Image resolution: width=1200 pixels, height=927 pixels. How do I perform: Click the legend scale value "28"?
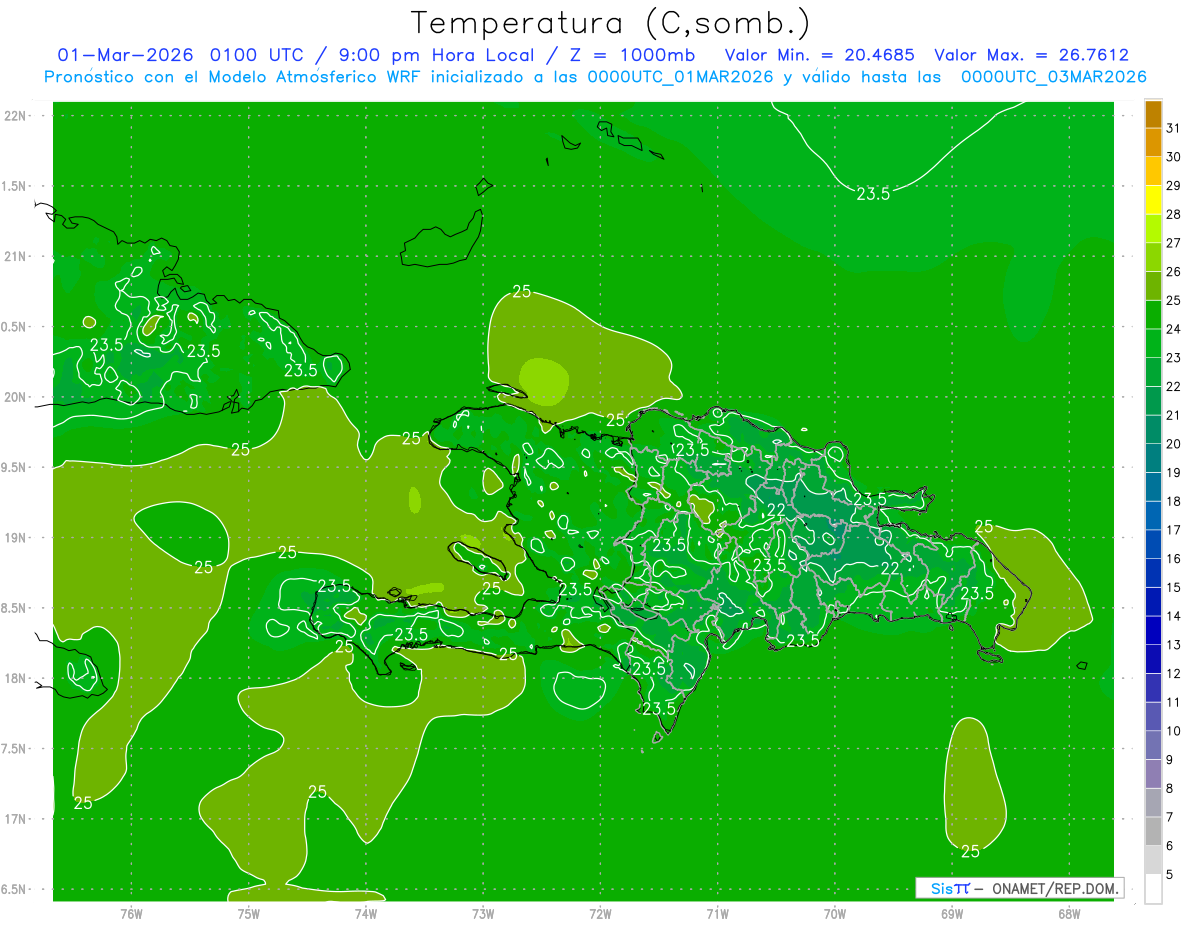[x=1174, y=214]
